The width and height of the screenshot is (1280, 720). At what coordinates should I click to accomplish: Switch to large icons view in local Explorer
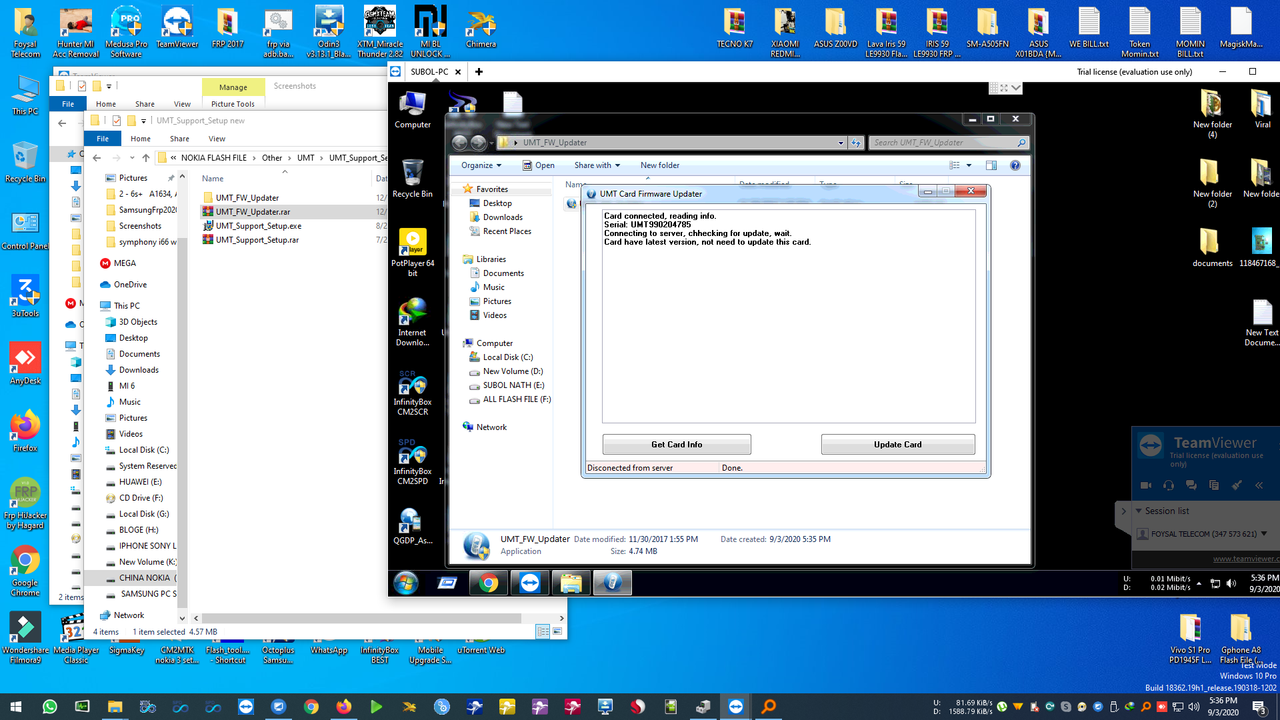click(x=557, y=631)
